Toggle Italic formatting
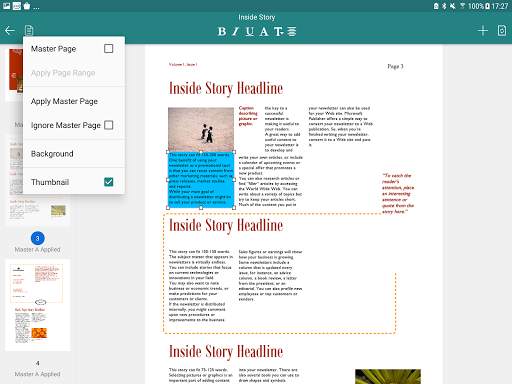The width and height of the screenshot is (512, 384). [235, 31]
